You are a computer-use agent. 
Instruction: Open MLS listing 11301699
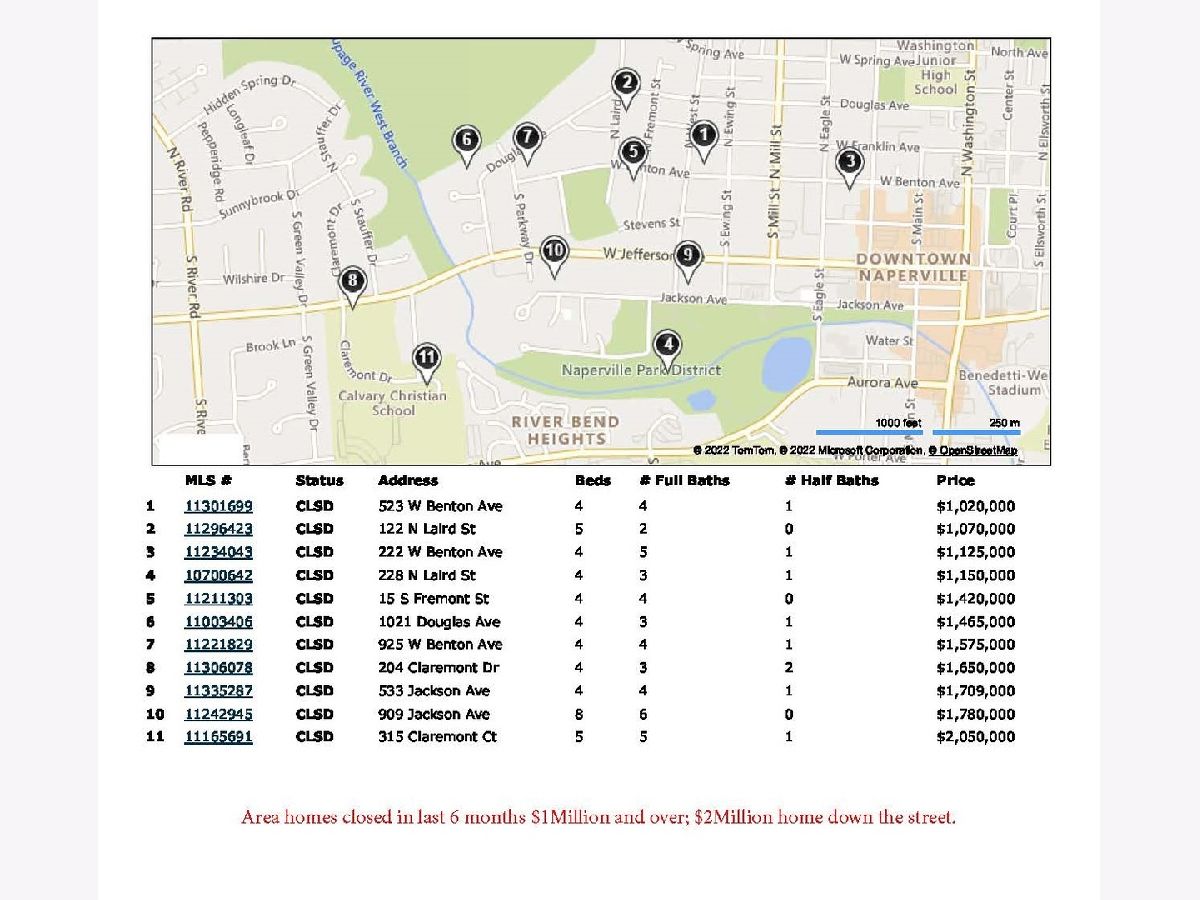(218, 506)
